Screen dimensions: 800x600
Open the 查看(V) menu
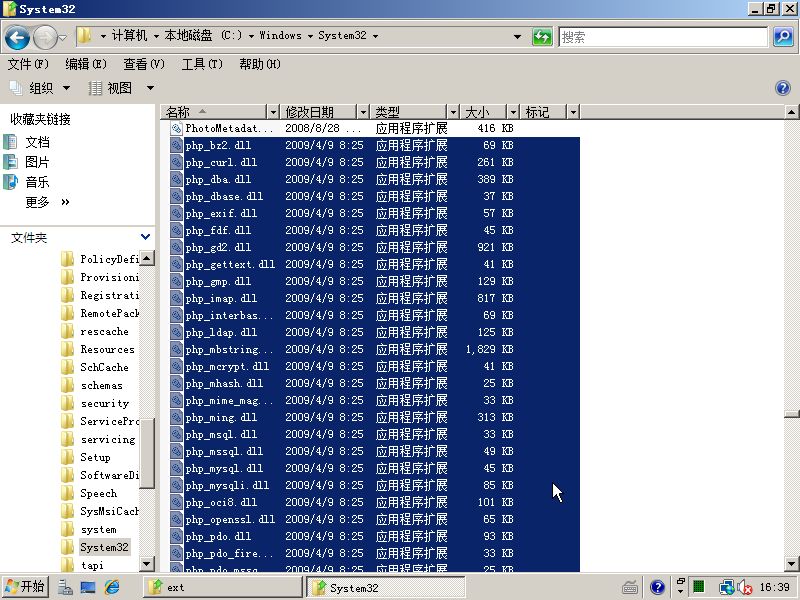click(x=144, y=64)
